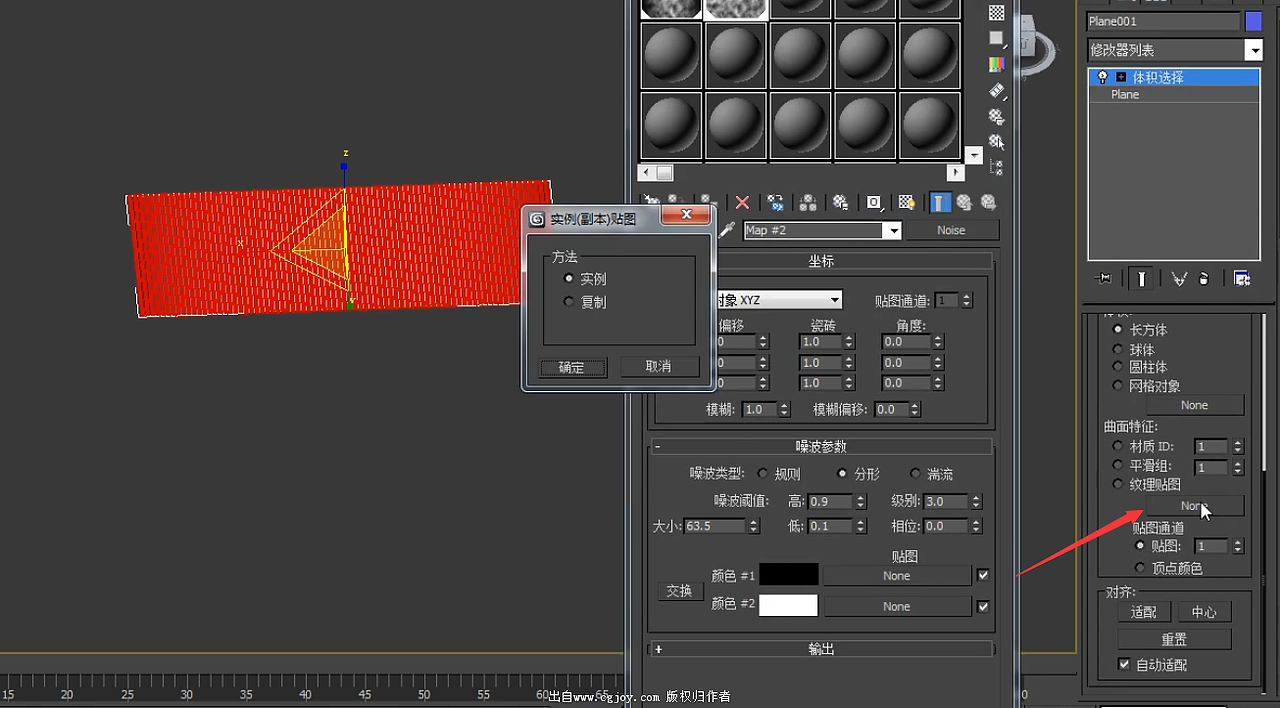Pin the modifier stack

(1103, 279)
